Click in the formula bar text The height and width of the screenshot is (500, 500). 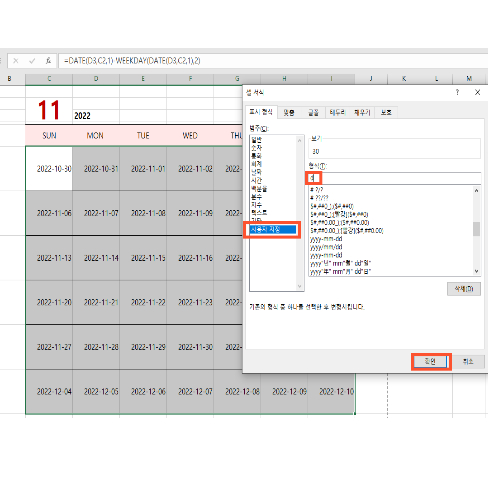(132, 61)
